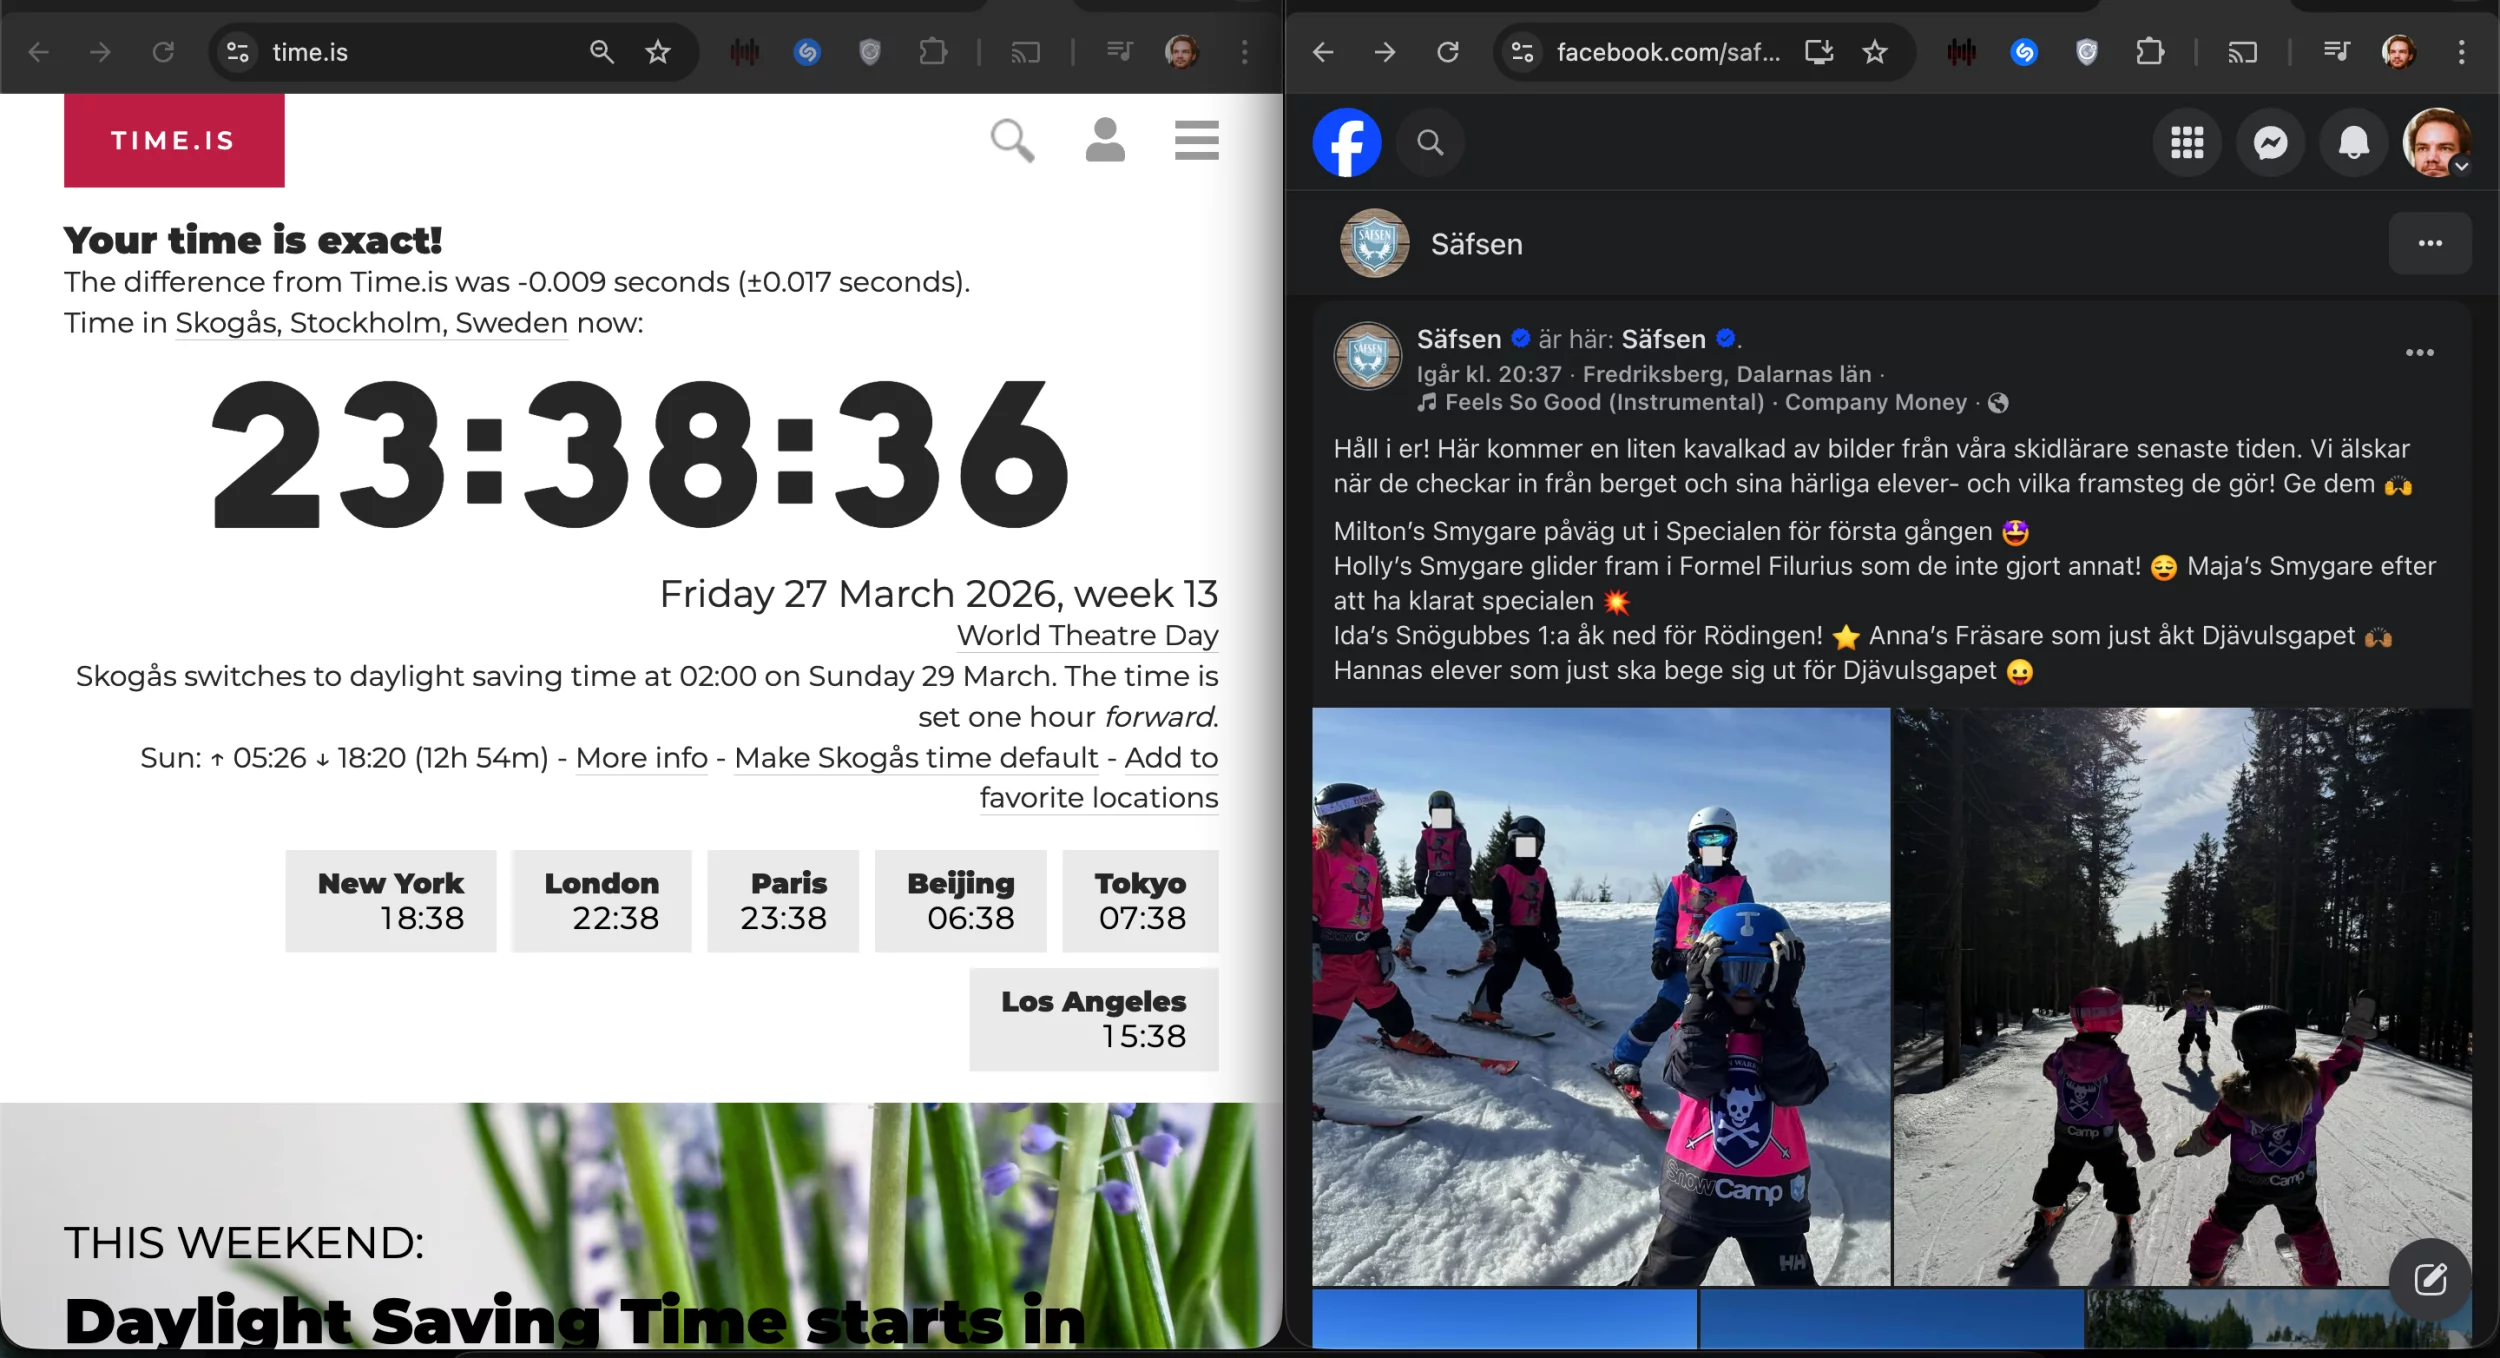Open Feels So Good (Instrumental) music link
This screenshot has height=1358, width=2500.
(x=1604, y=402)
